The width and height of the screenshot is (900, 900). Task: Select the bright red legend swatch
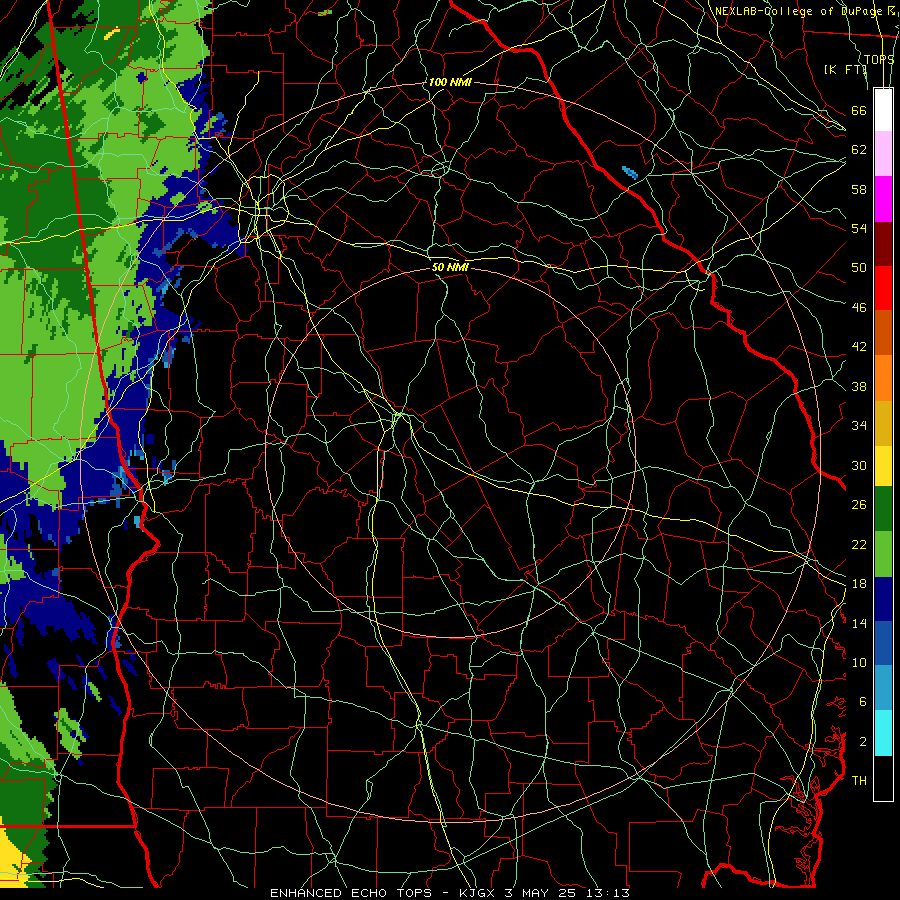[883, 288]
